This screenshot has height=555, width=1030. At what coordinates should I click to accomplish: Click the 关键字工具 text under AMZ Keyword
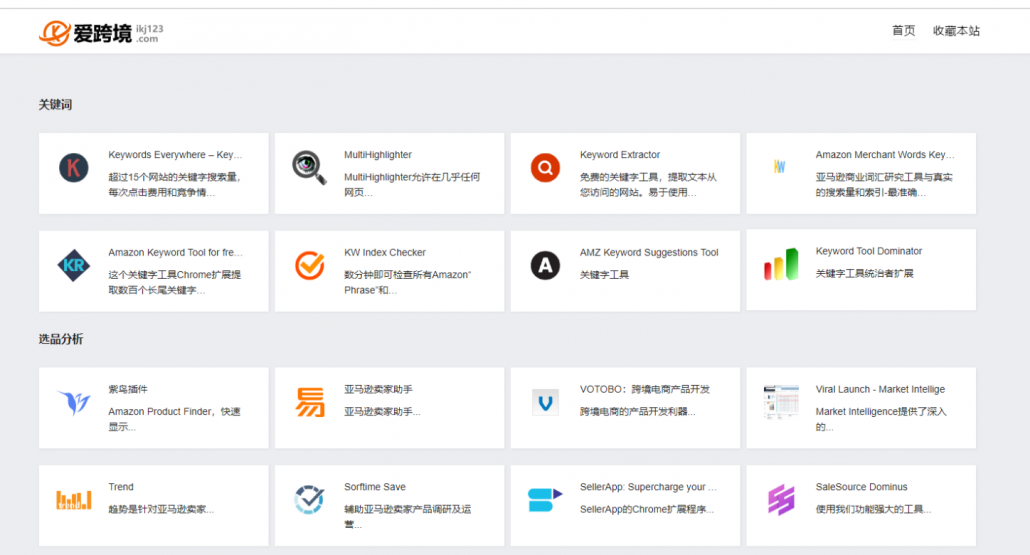604,275
